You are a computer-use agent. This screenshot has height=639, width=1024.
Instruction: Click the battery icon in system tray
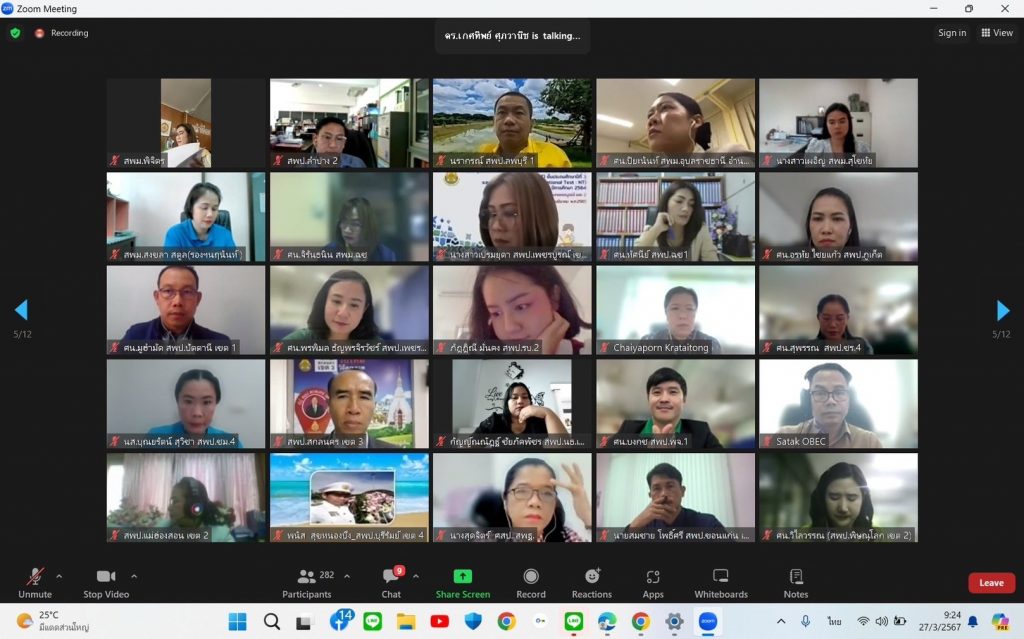900,621
